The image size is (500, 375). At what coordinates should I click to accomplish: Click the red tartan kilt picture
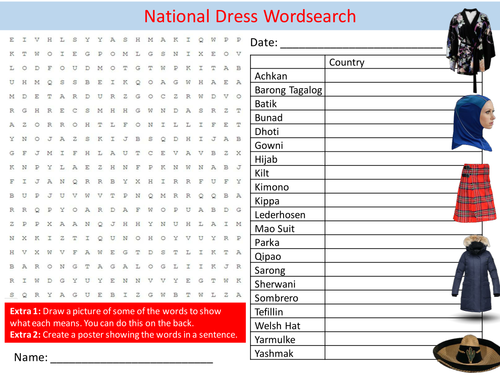[x=475, y=193]
